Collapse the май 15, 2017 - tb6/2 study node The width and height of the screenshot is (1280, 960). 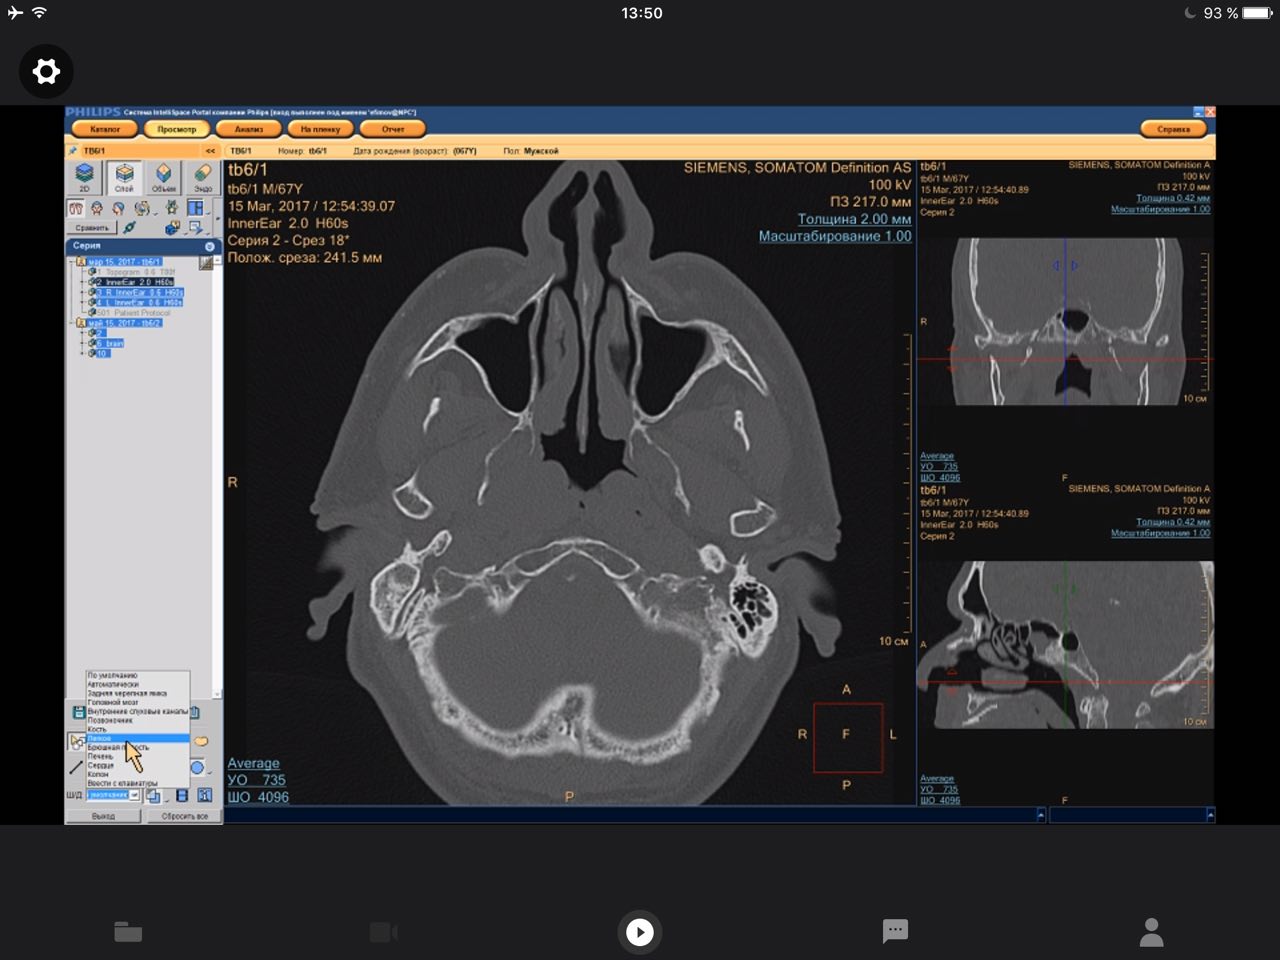(x=69, y=323)
